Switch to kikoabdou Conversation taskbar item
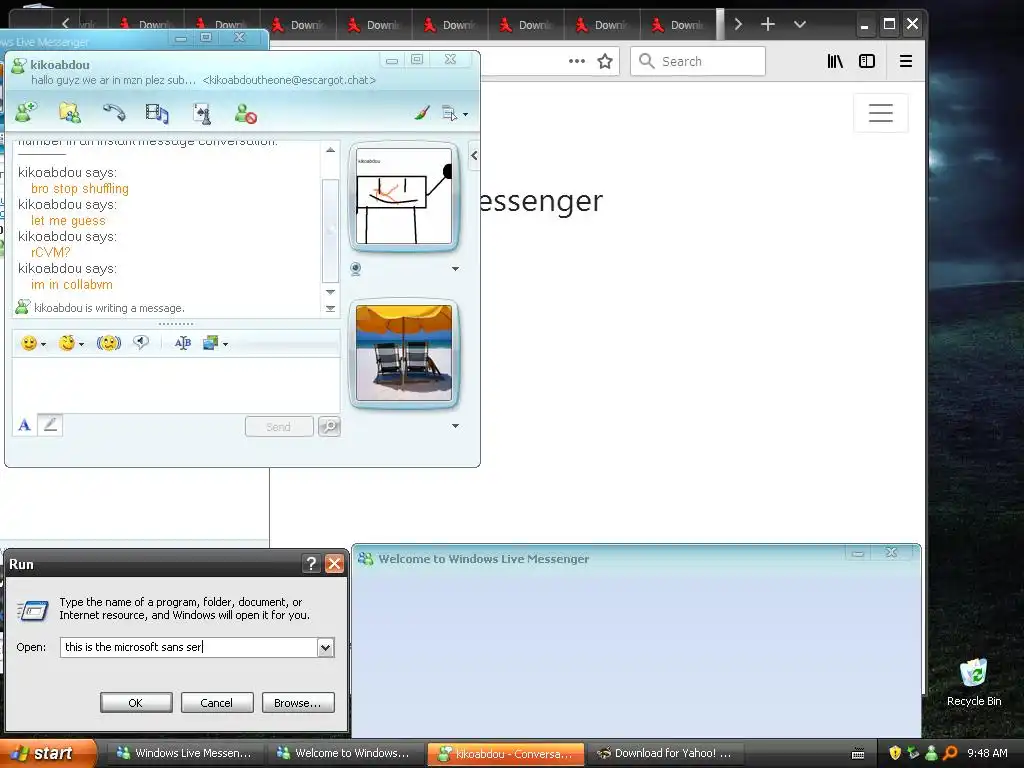 pyautogui.click(x=505, y=754)
